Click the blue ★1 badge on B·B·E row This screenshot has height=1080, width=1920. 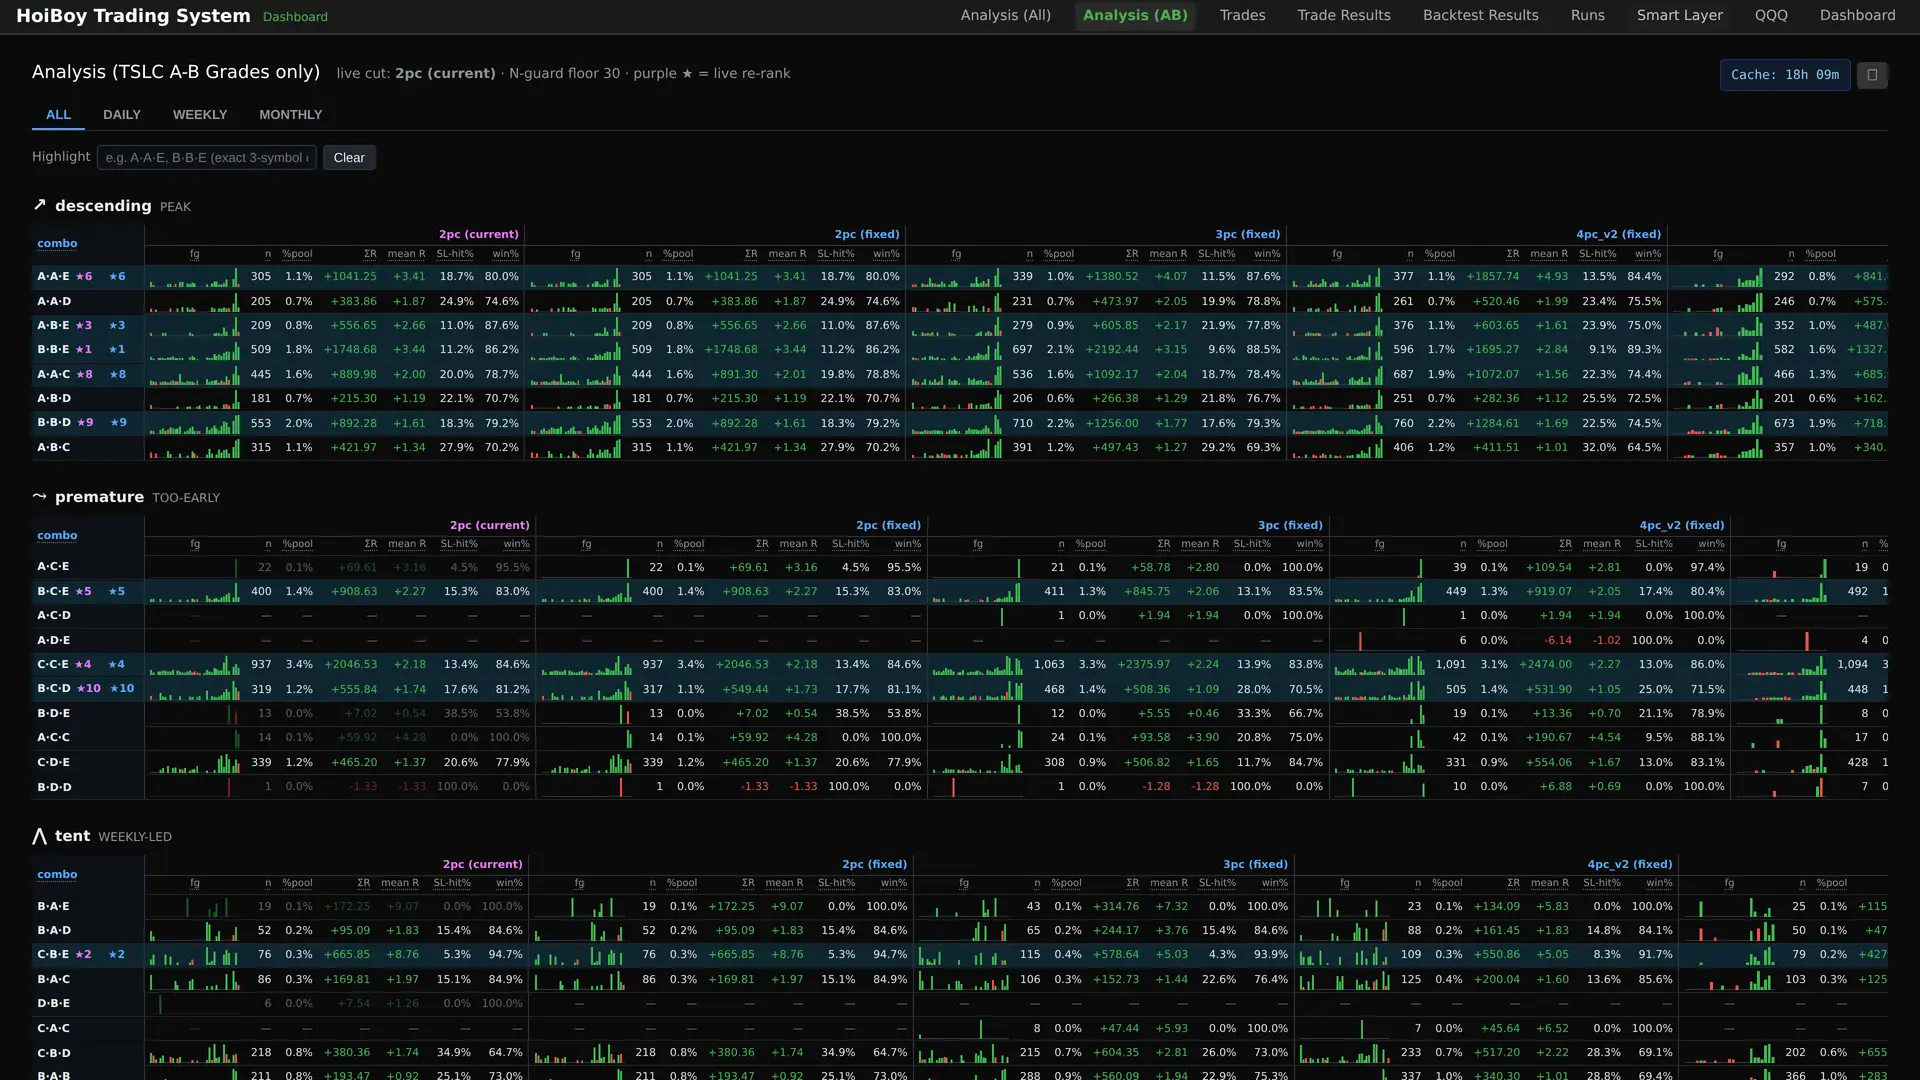[117, 350]
